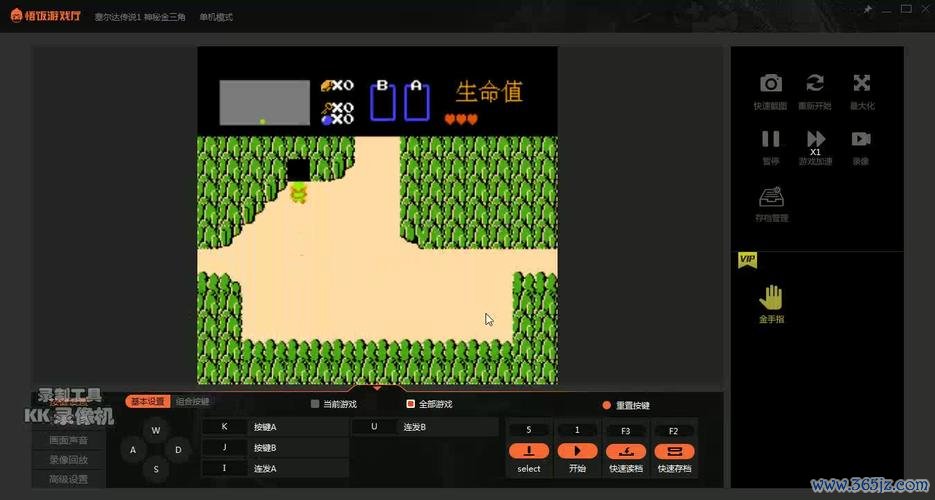Click the orange select button icon

point(529,451)
